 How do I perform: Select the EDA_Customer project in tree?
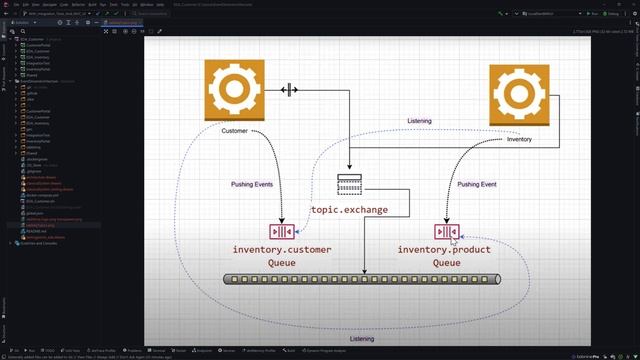coord(38,51)
